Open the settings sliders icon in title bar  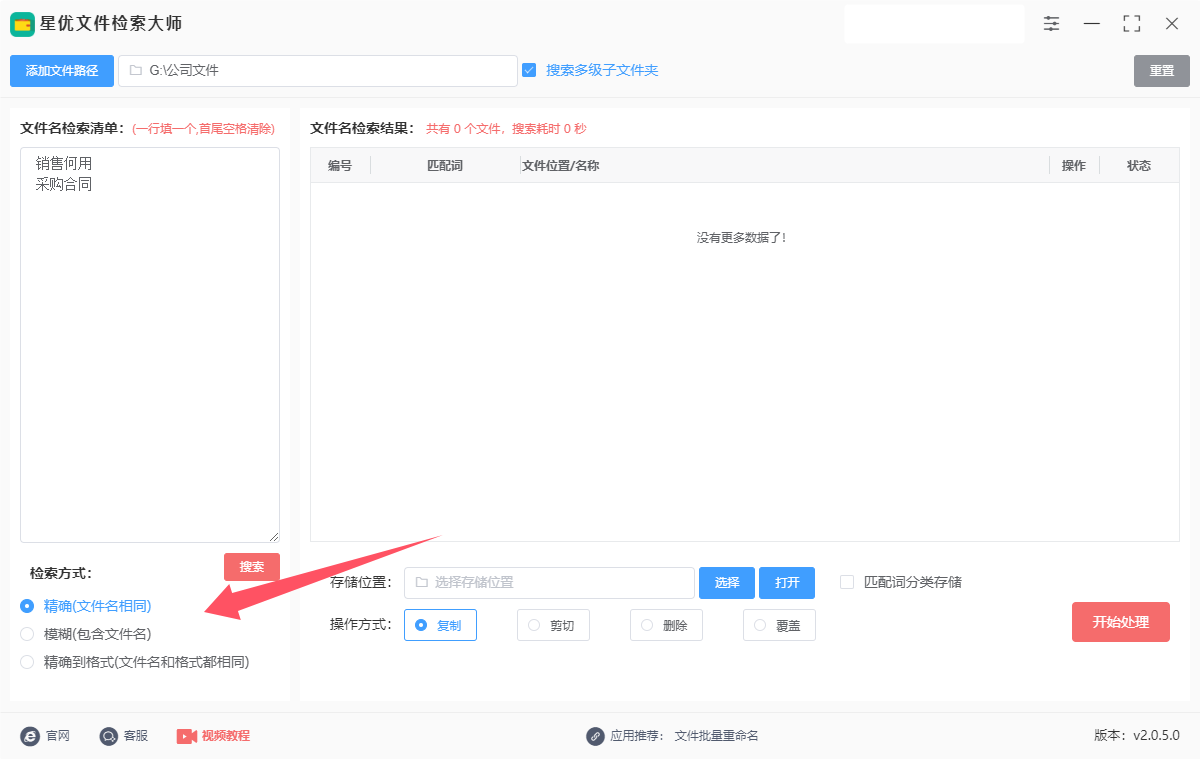coord(1052,23)
